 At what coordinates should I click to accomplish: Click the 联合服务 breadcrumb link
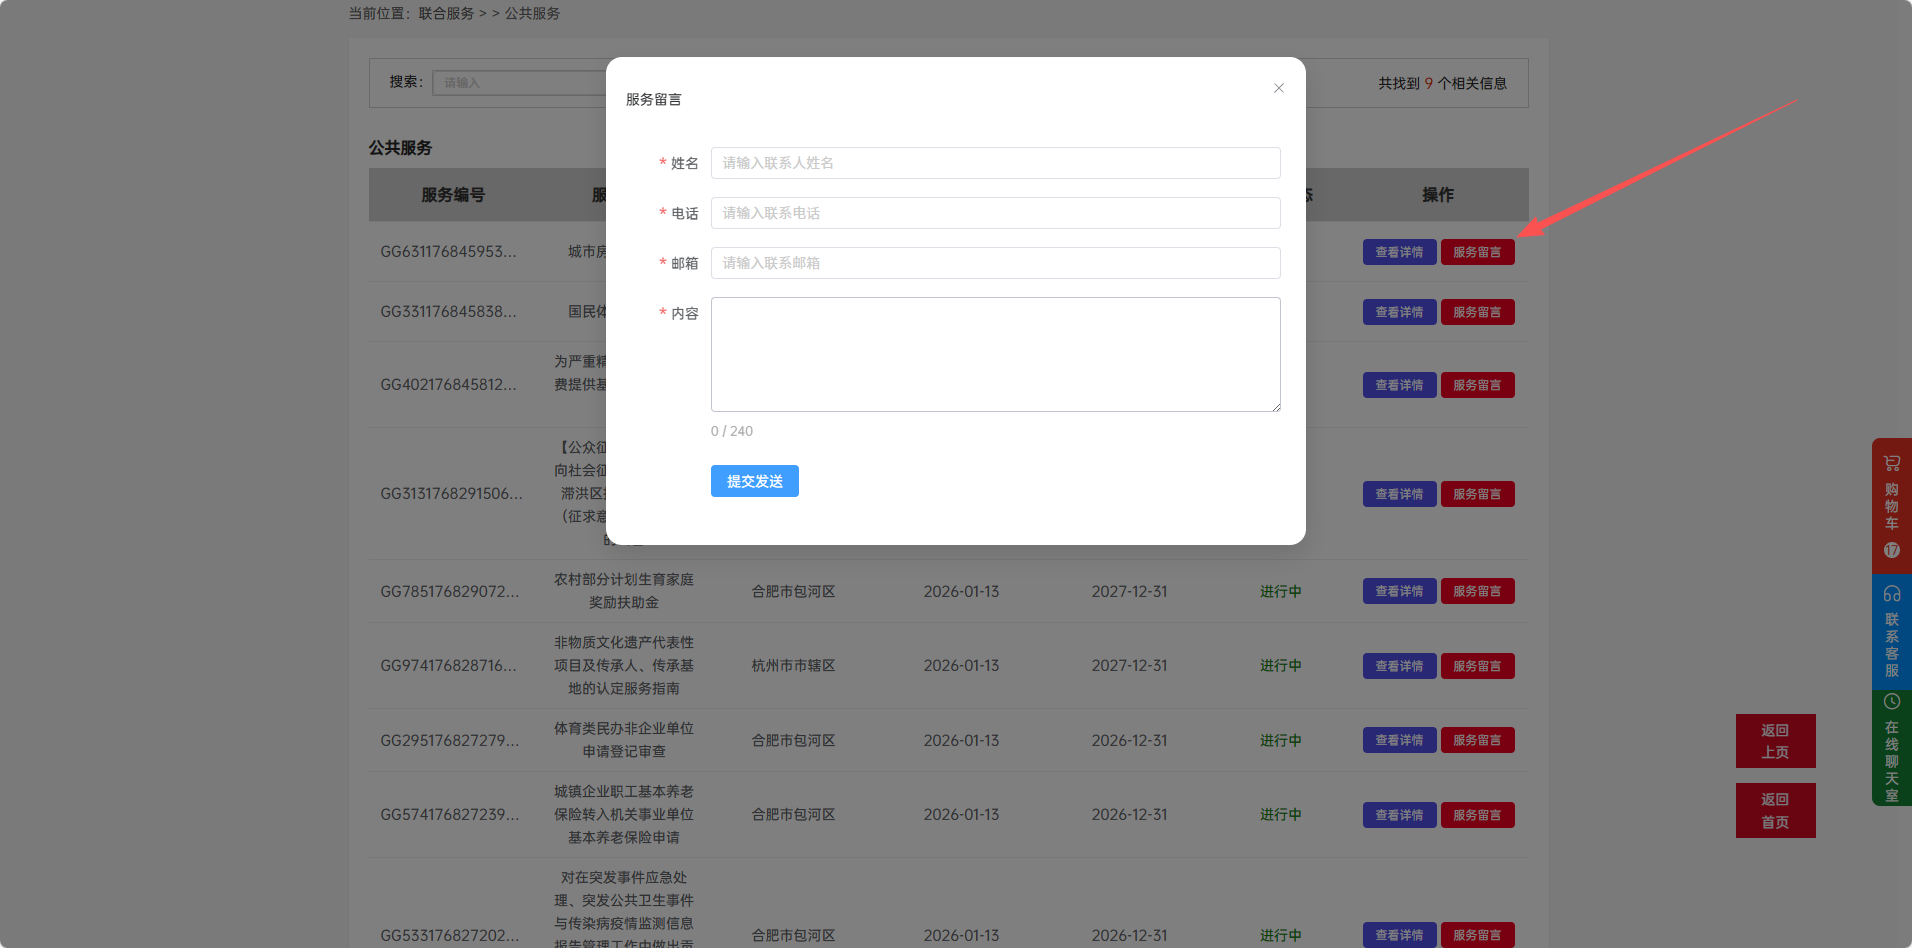click(x=446, y=13)
